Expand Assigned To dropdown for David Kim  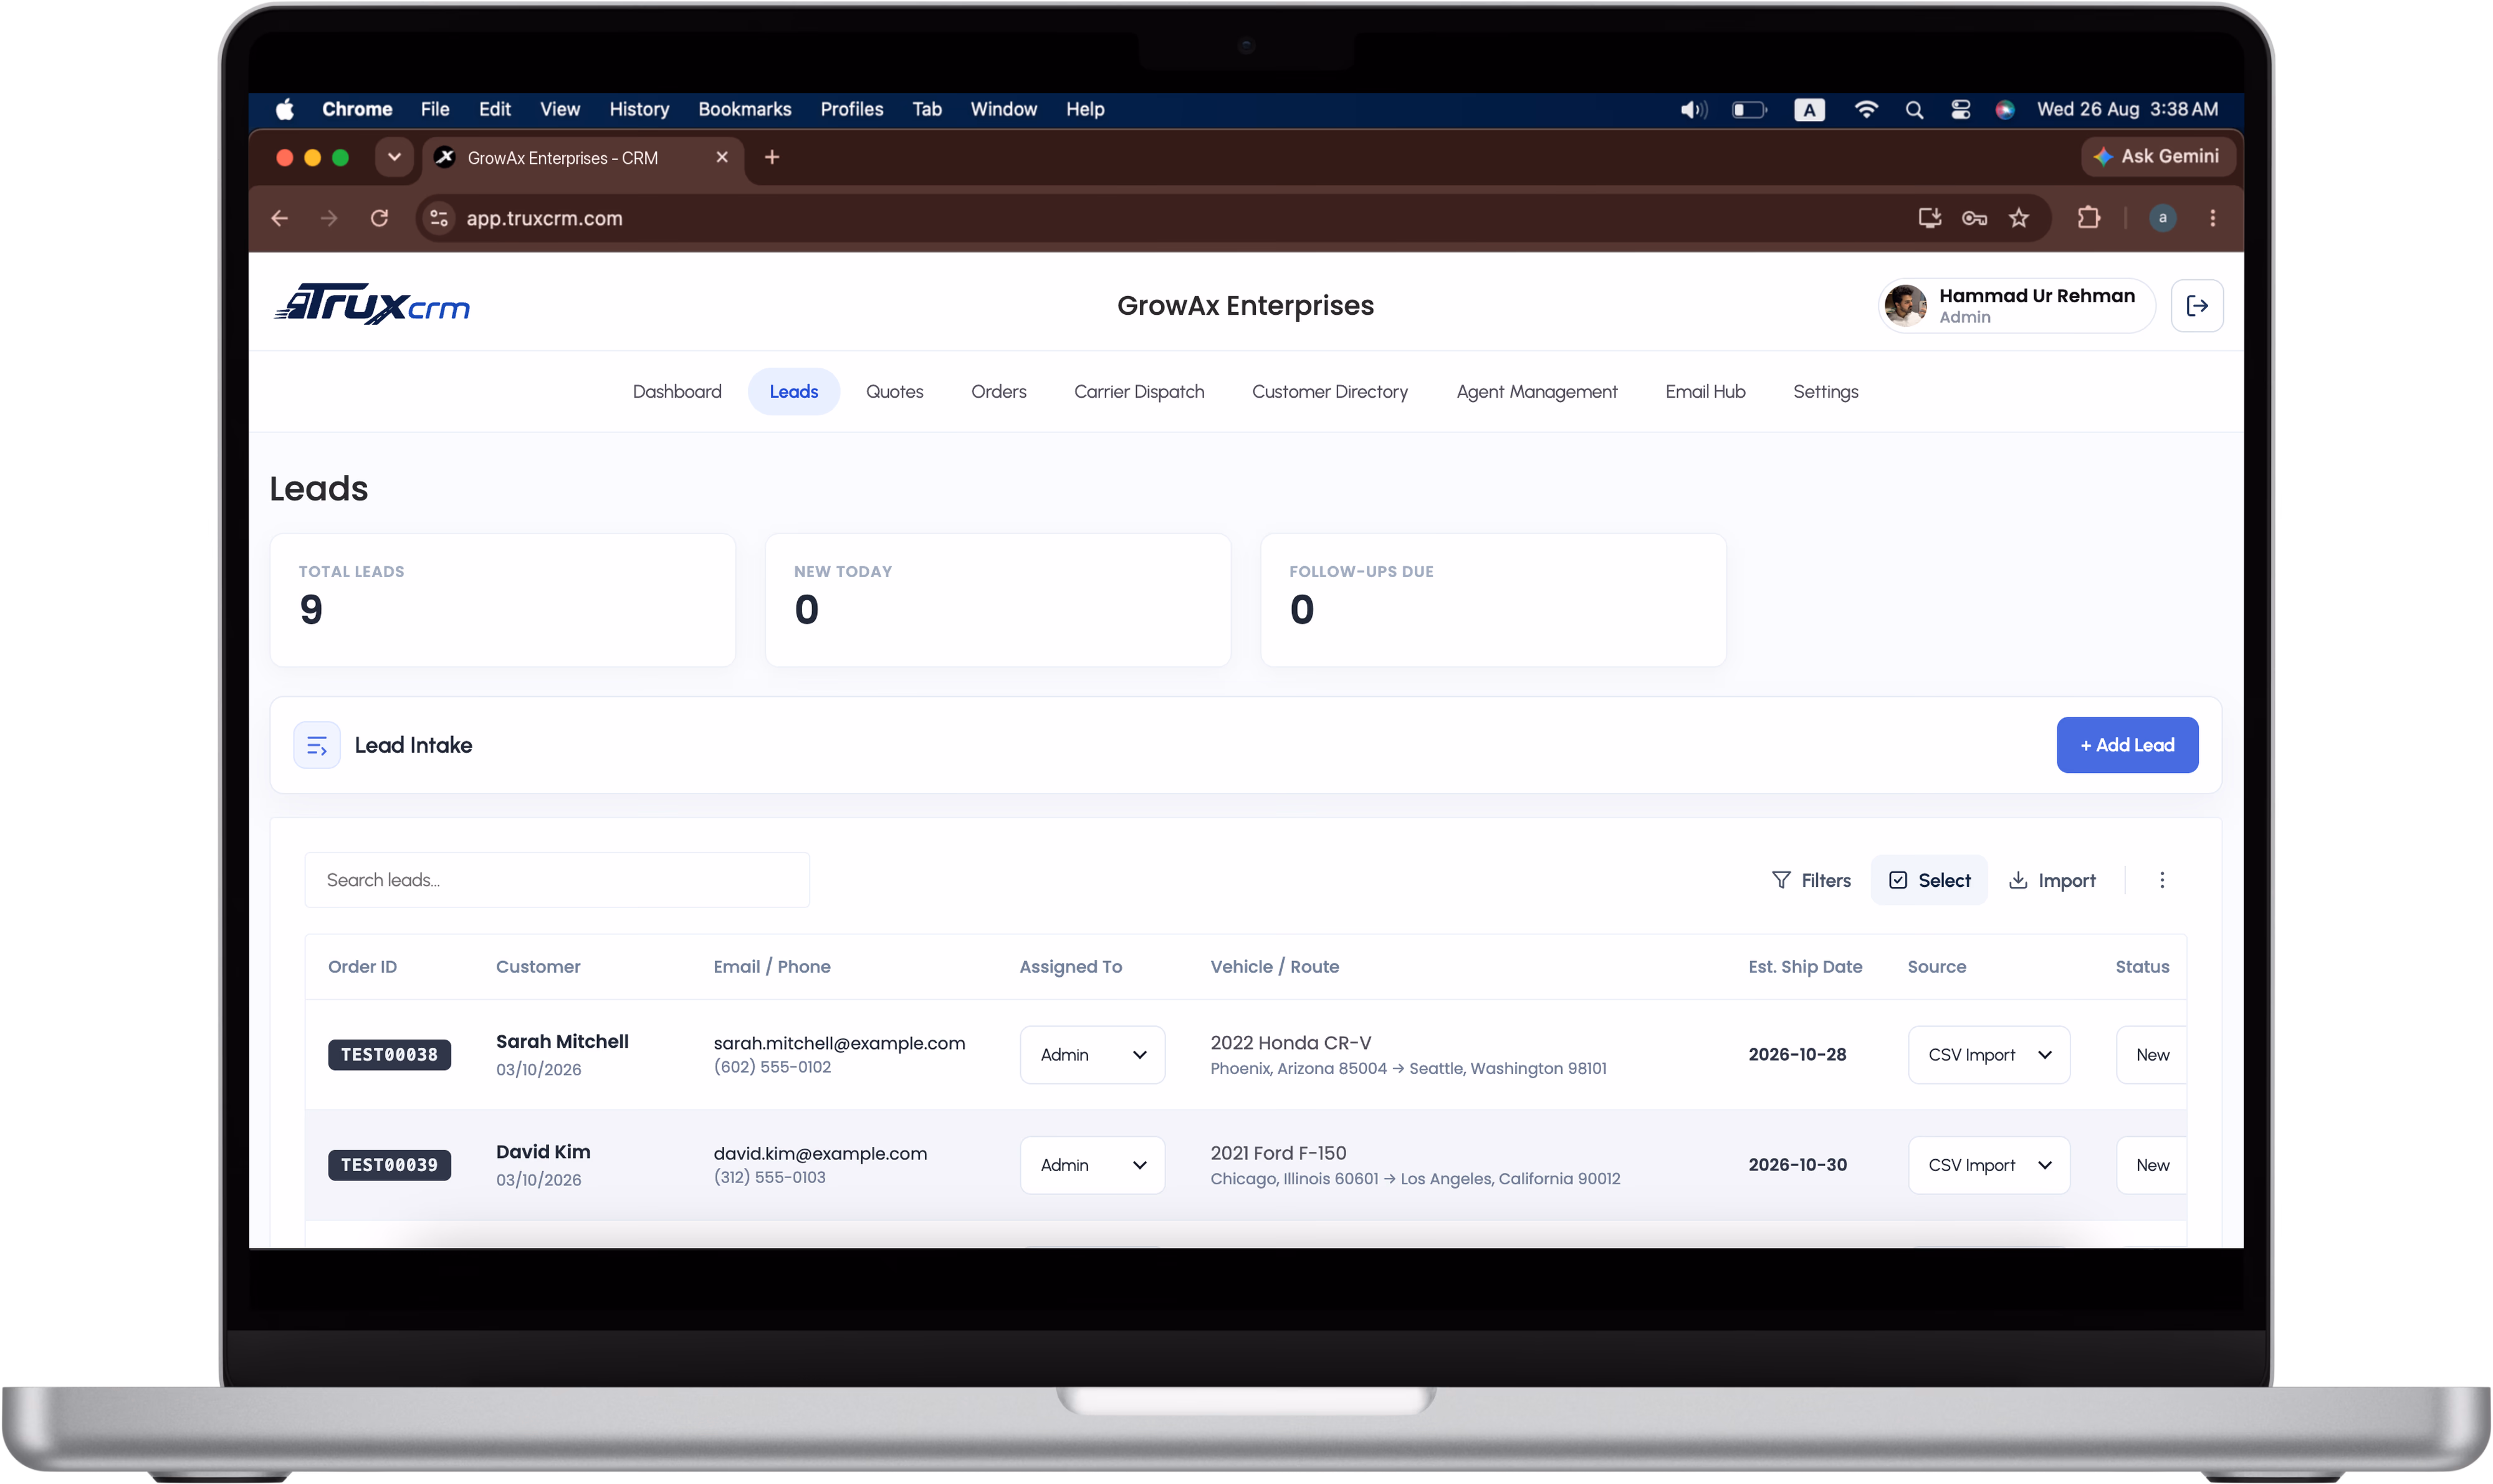(x=1092, y=1165)
